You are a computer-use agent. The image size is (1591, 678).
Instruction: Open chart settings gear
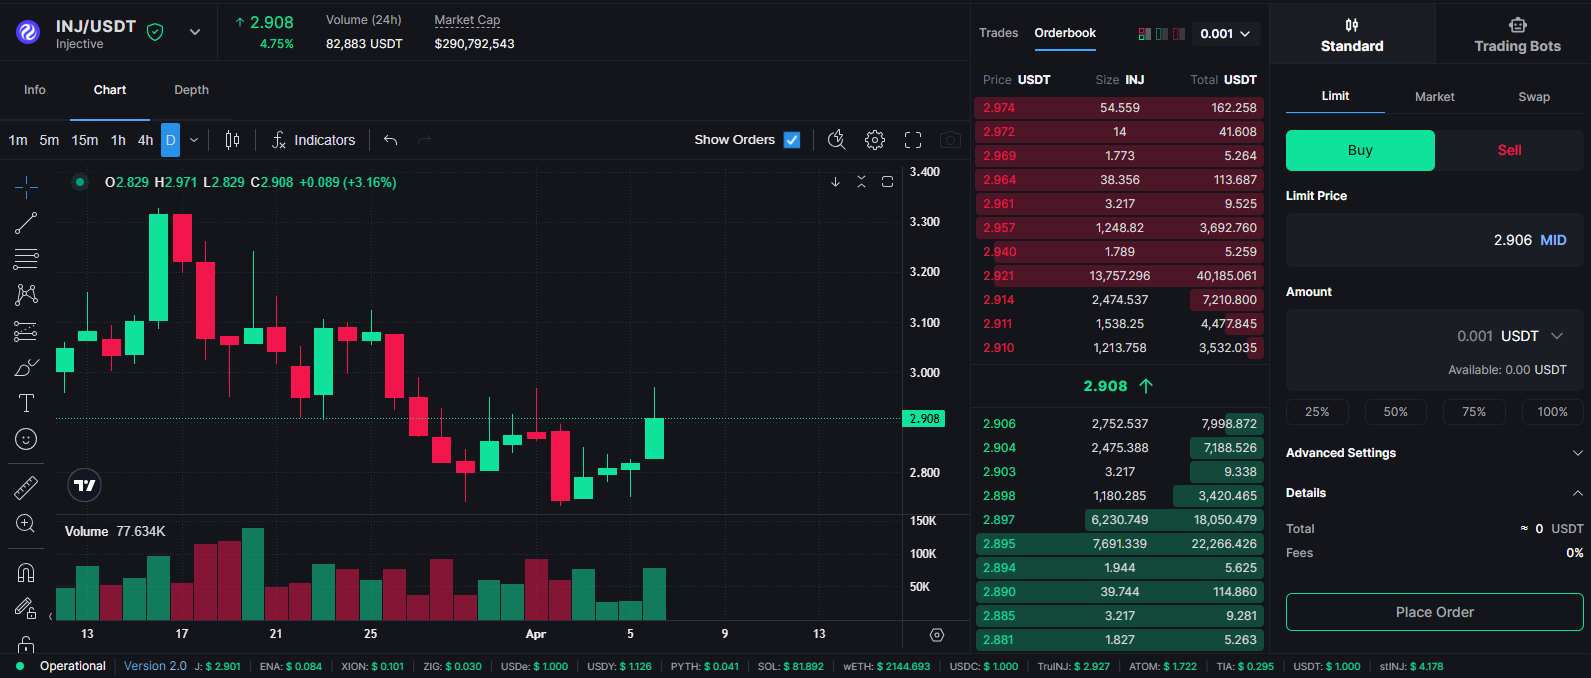point(875,140)
